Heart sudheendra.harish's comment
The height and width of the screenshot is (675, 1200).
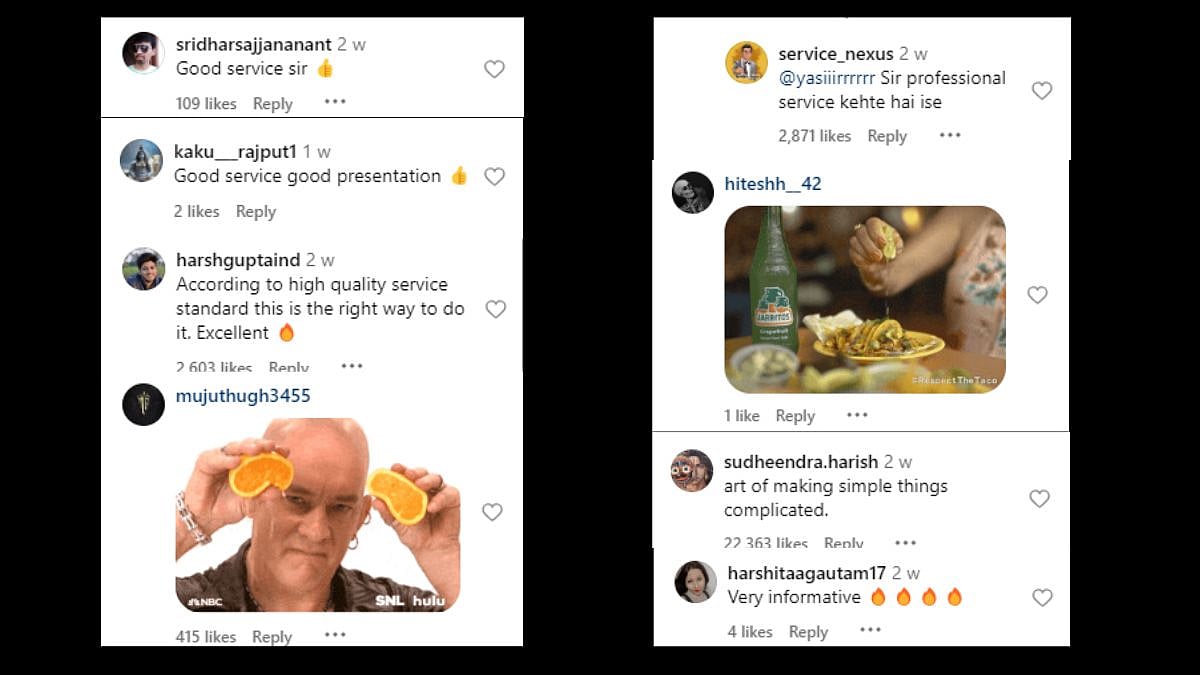tap(1040, 498)
